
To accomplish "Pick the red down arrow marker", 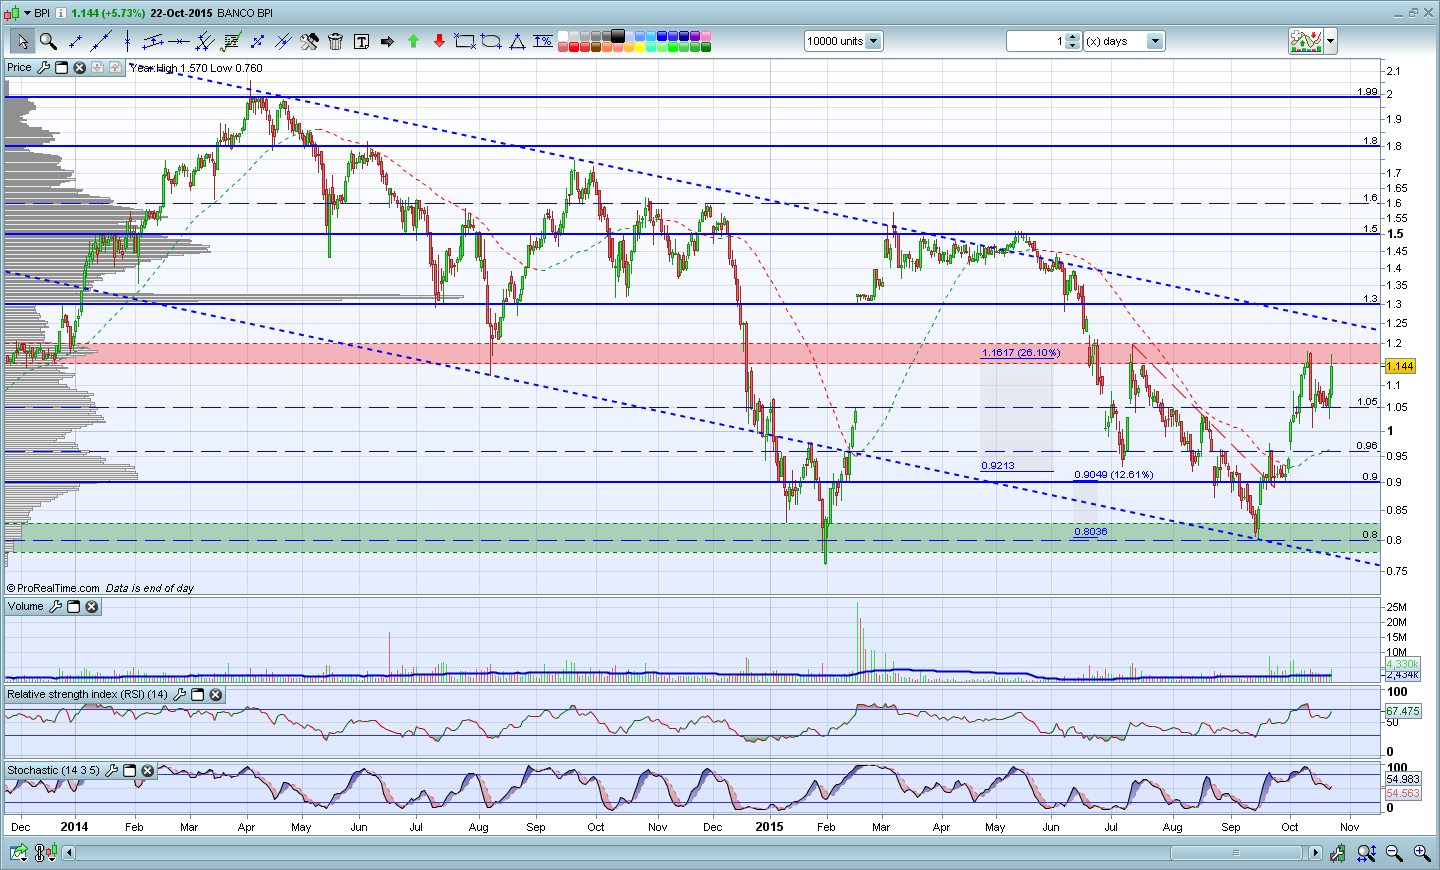I will tap(439, 41).
